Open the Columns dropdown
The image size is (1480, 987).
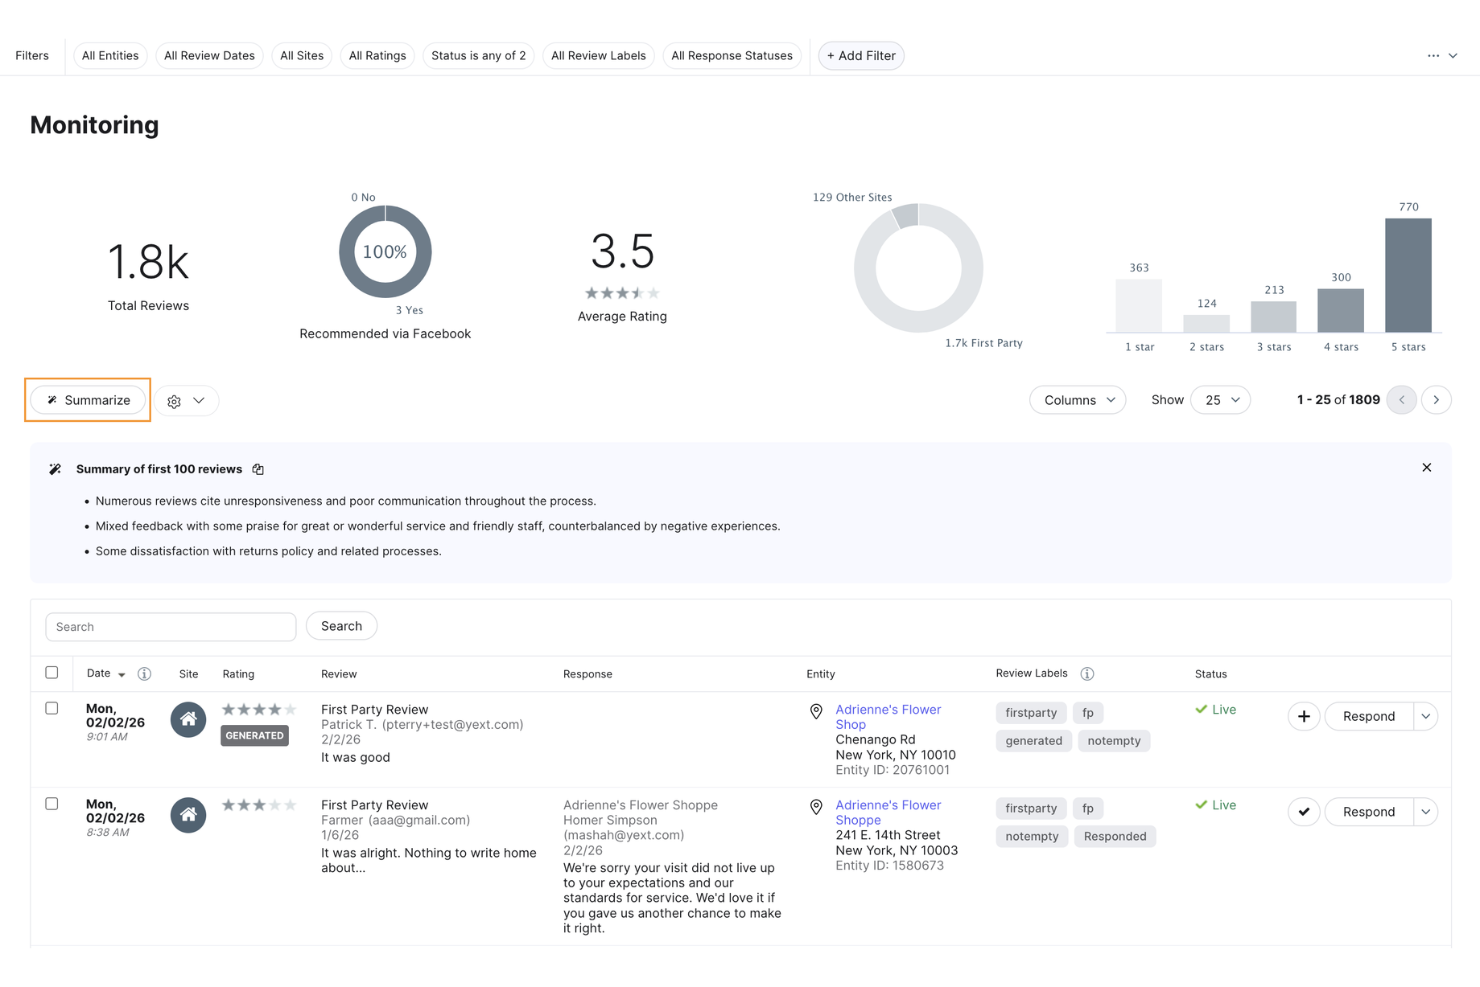pos(1077,399)
